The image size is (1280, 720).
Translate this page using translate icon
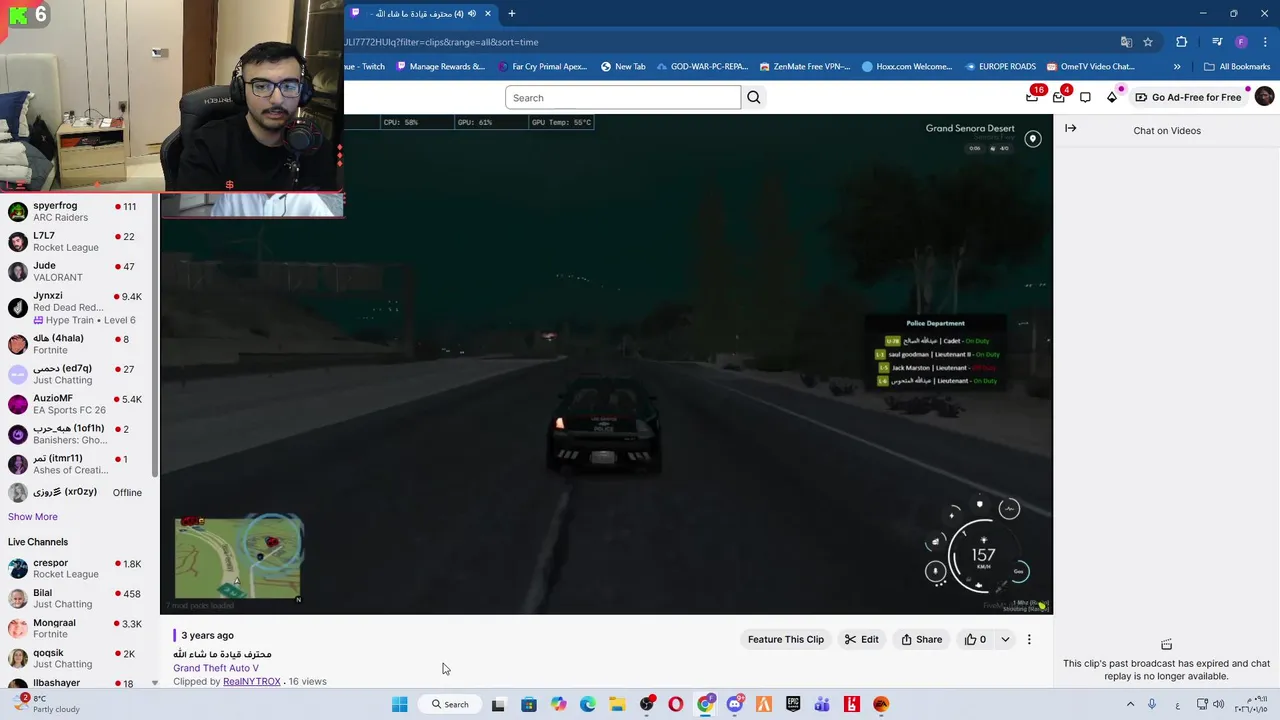(x=1126, y=42)
